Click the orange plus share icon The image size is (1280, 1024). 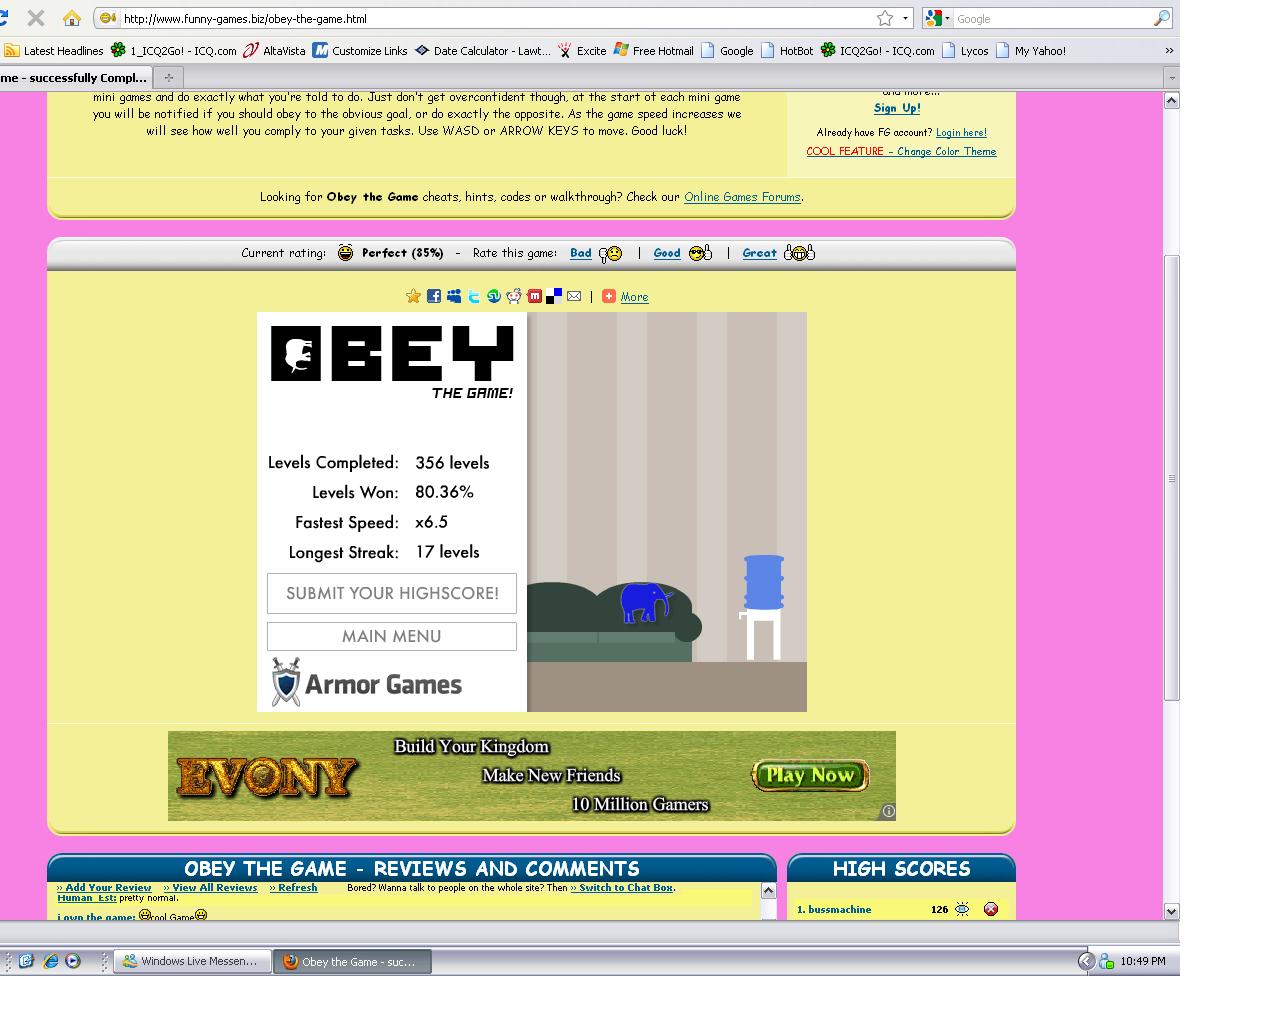(608, 296)
